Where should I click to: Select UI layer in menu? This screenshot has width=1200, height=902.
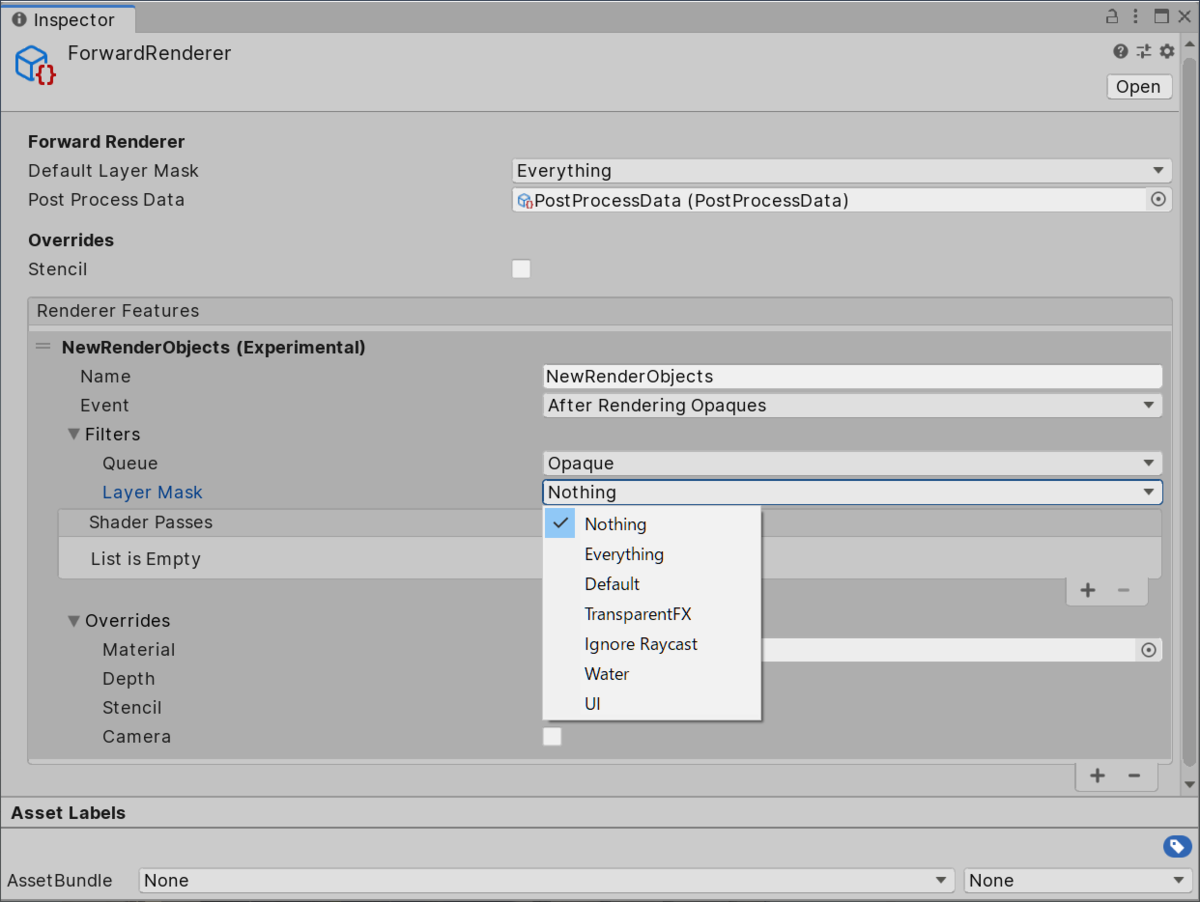[x=652, y=704]
